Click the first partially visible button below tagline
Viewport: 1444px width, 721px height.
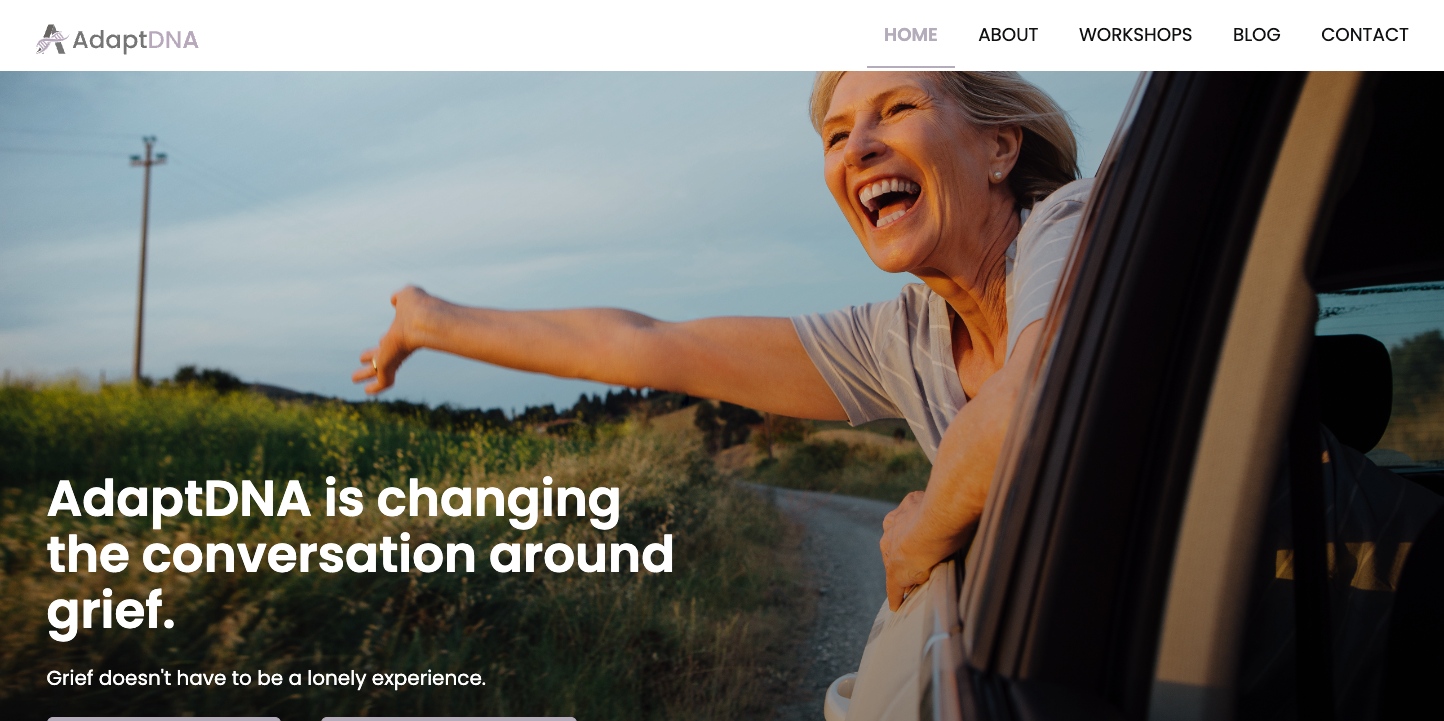[x=164, y=718]
